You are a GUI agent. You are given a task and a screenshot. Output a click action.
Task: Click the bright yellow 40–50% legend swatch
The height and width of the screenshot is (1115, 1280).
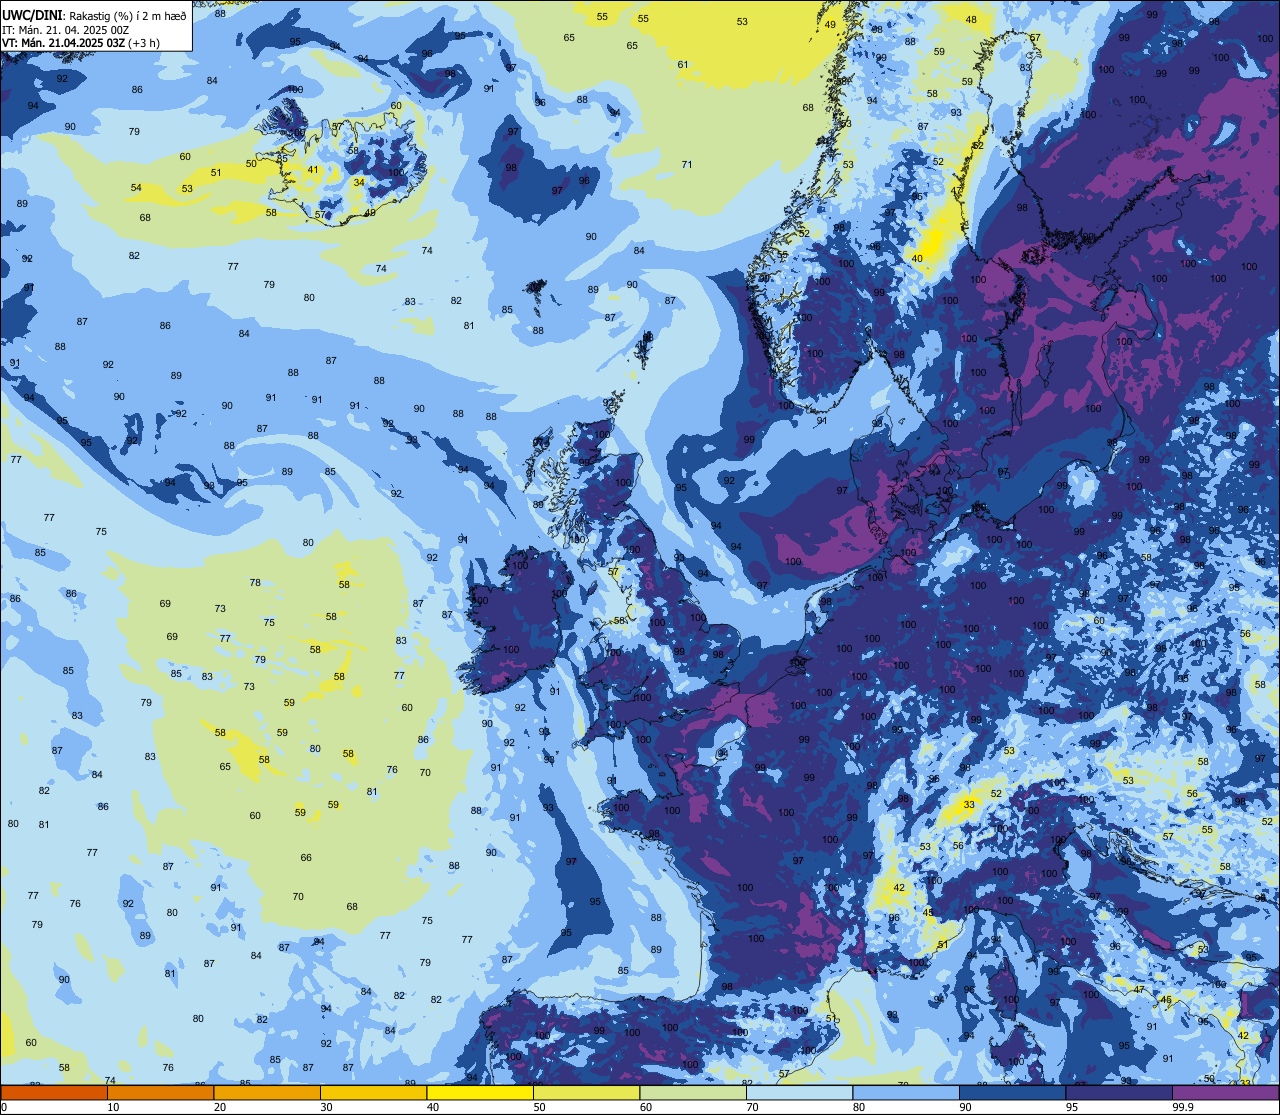pos(480,1092)
